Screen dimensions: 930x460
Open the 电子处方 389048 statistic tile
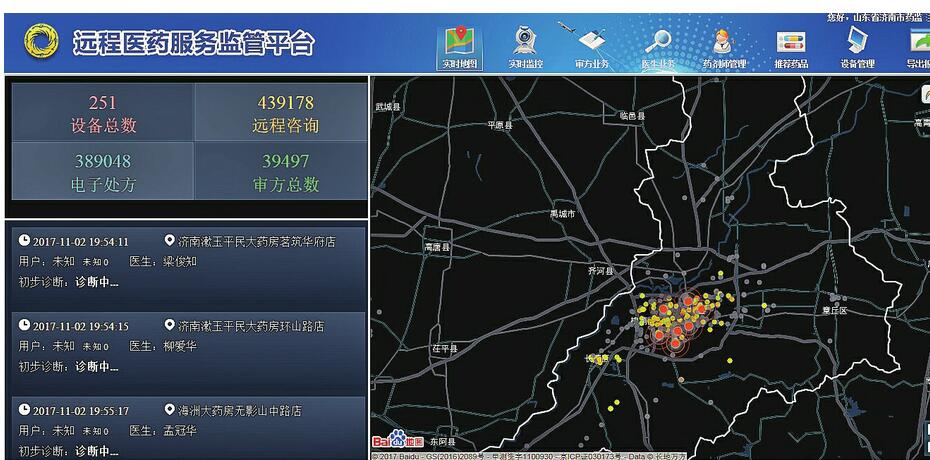pos(103,171)
